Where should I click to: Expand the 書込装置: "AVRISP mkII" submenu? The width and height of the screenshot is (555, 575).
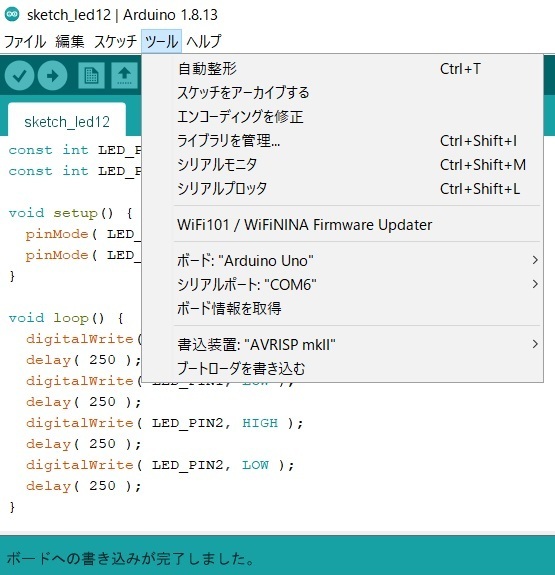coord(342,344)
